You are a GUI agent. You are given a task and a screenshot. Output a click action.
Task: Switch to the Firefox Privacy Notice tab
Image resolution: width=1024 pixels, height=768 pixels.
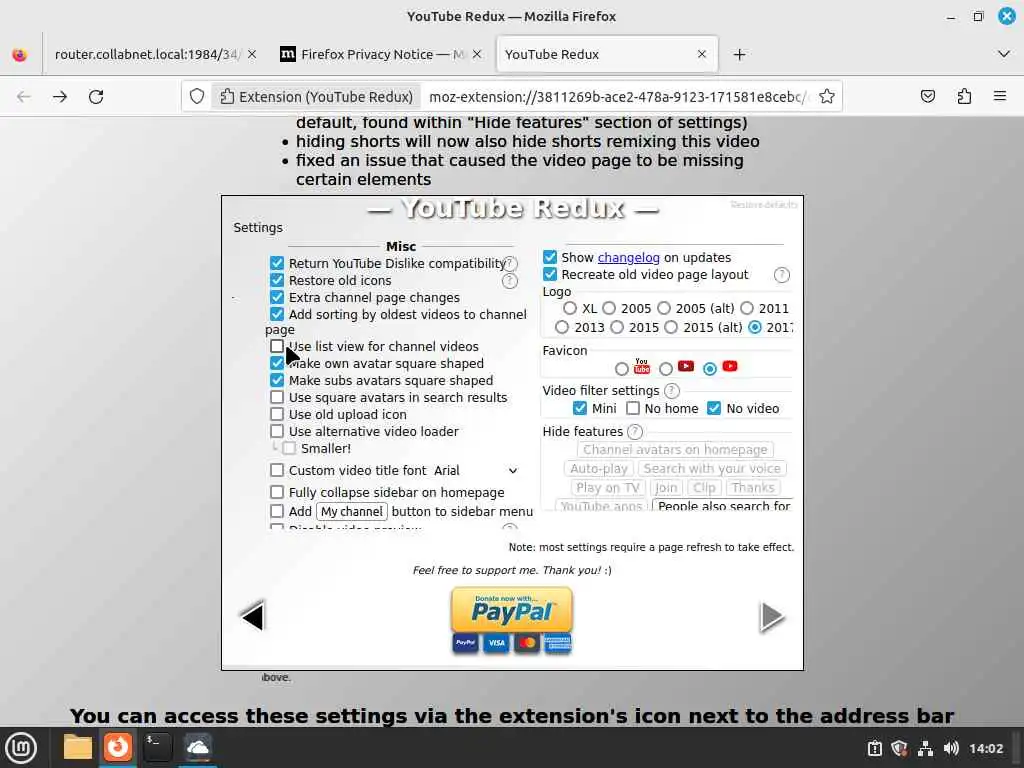(382, 54)
